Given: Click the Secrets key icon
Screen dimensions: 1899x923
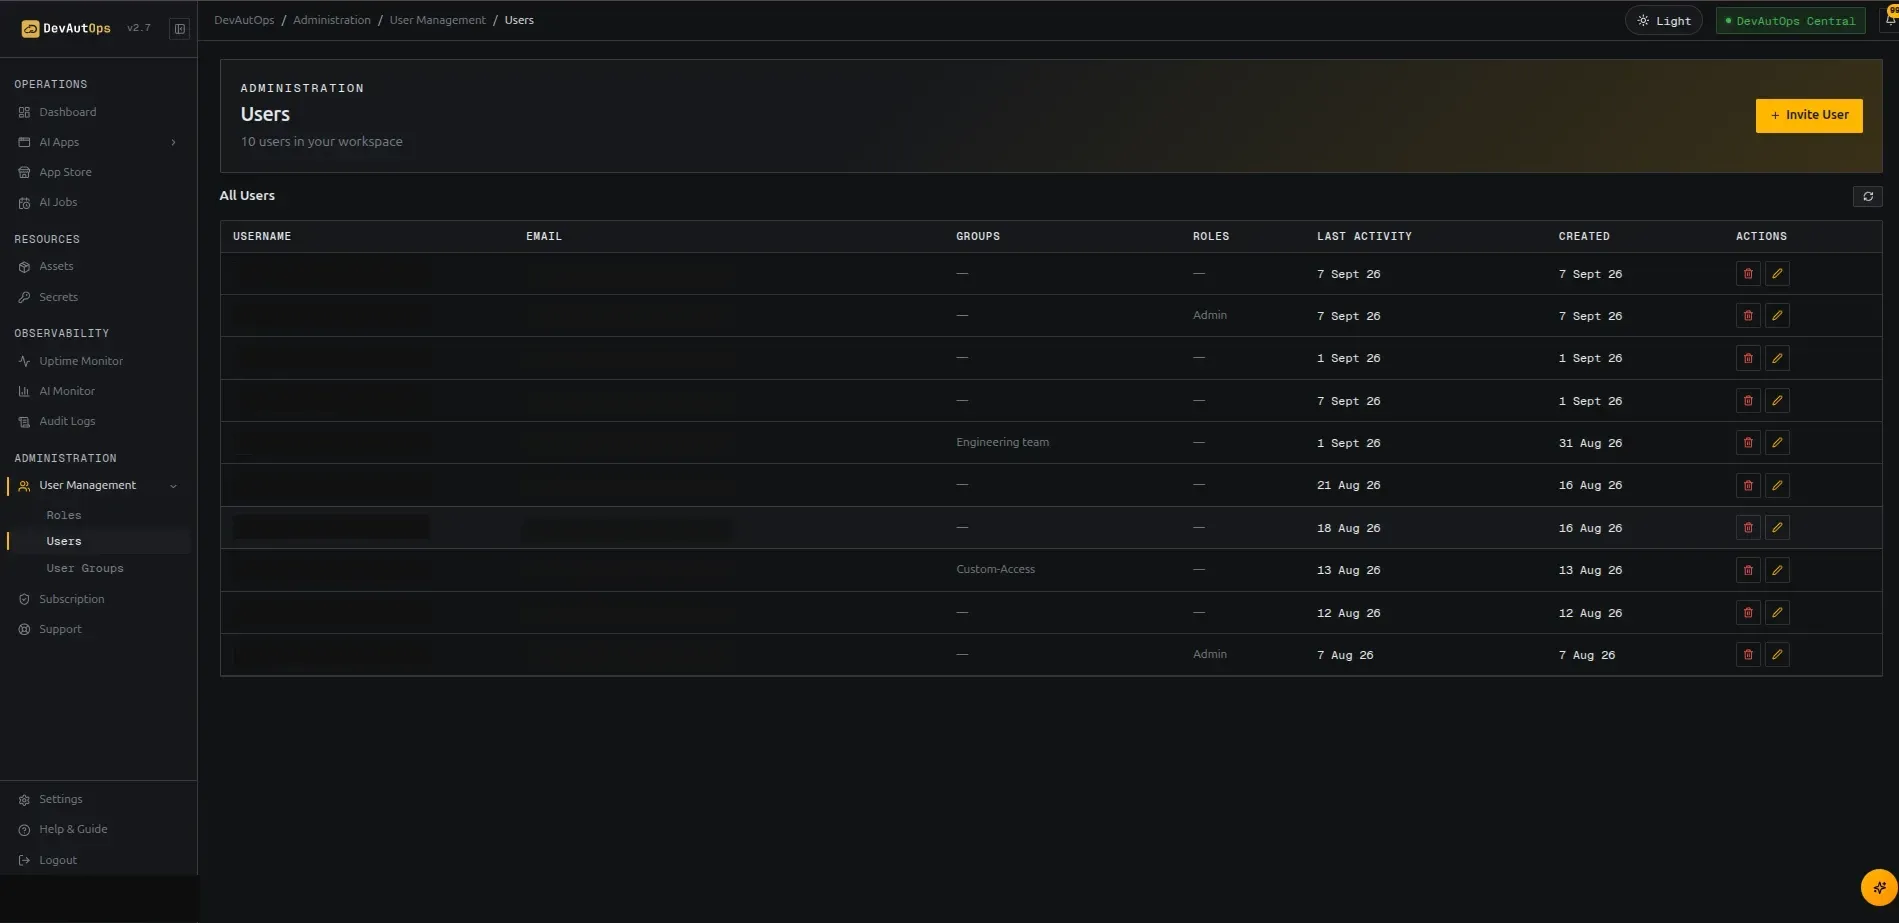Looking at the screenshot, I should tap(24, 298).
